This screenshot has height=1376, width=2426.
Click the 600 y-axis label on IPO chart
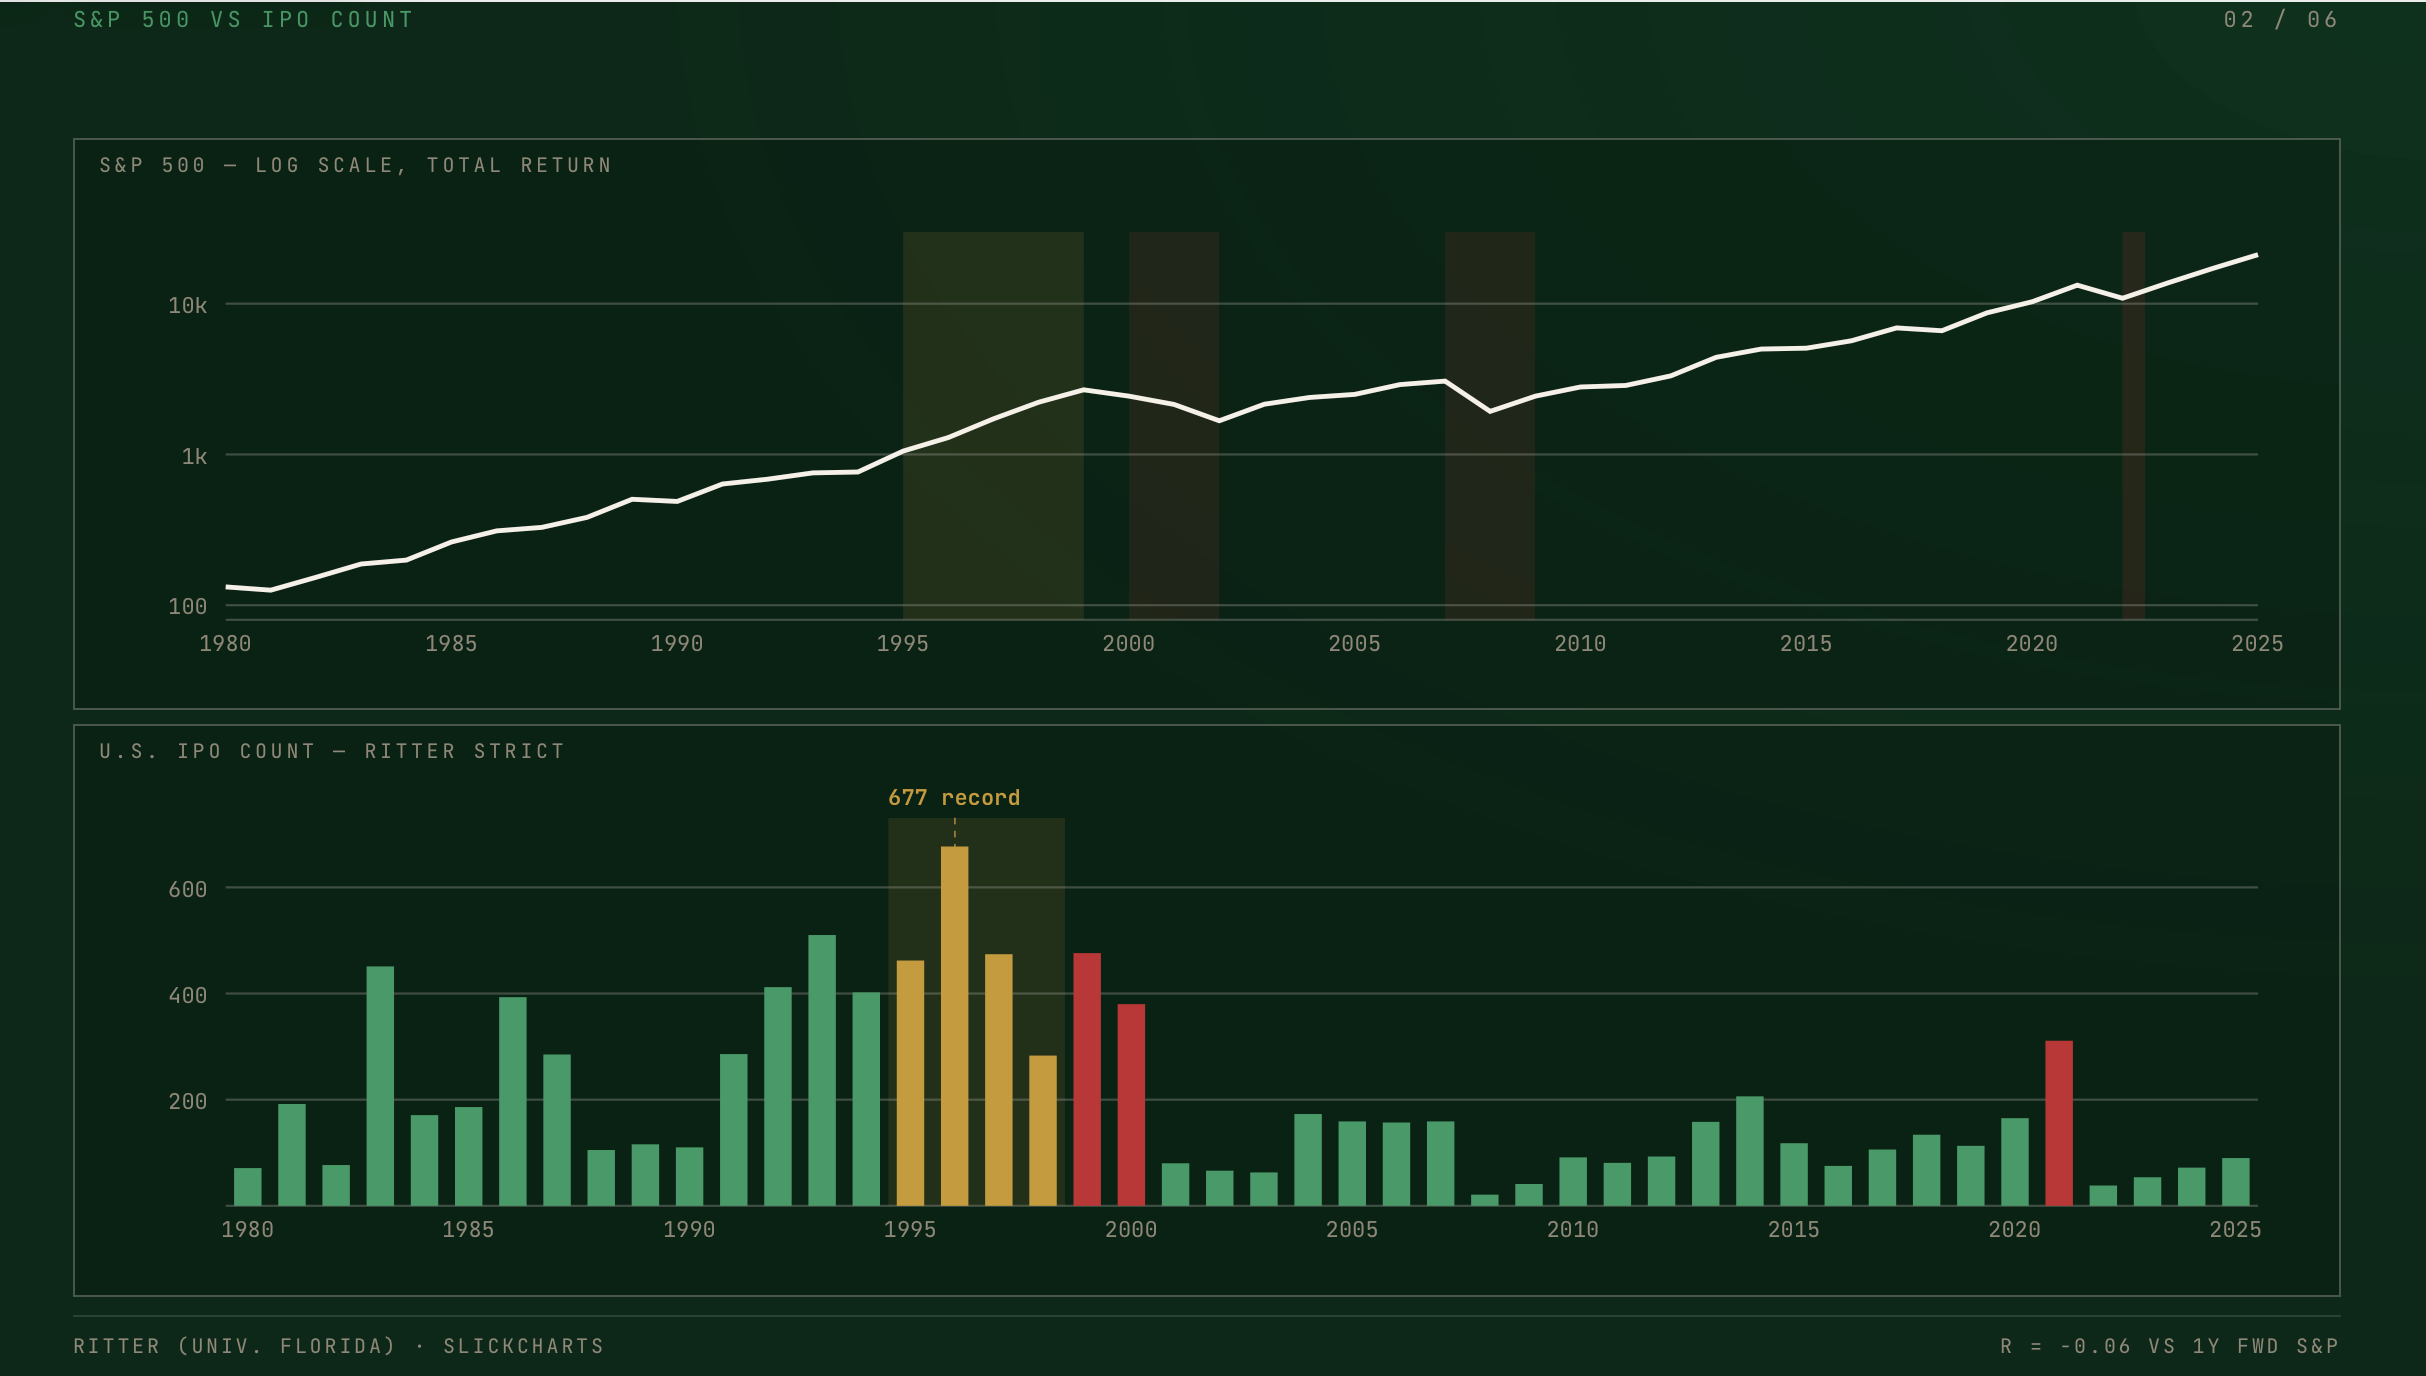point(187,889)
